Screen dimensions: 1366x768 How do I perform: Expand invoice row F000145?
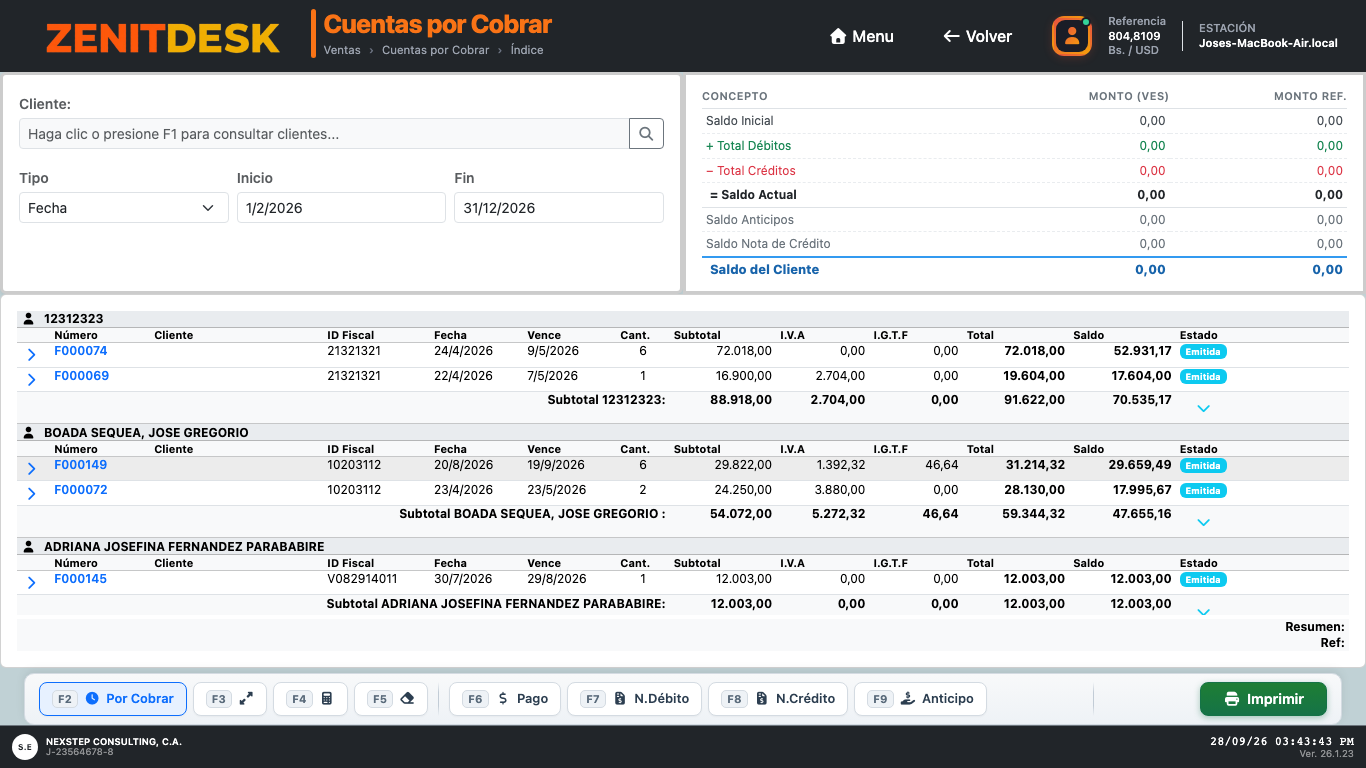(31, 583)
